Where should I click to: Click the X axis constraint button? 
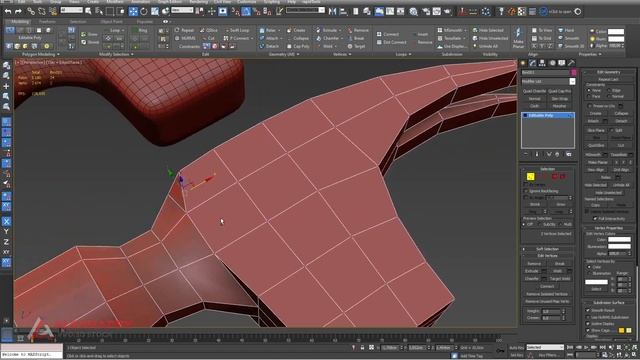pos(7,222)
